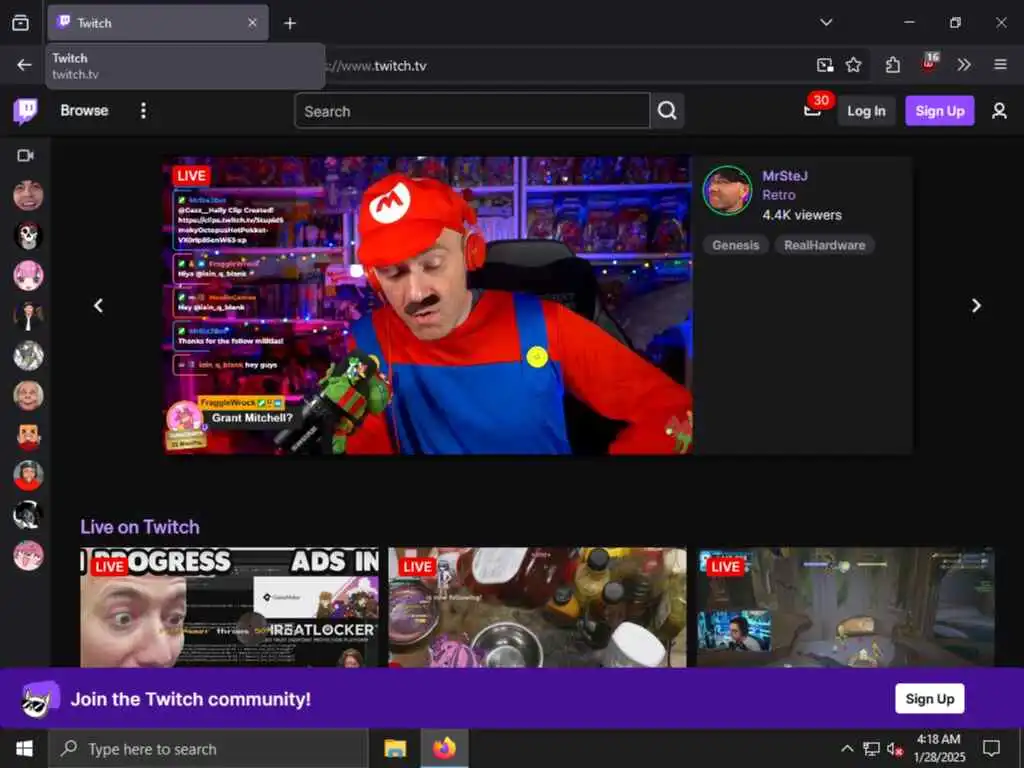This screenshot has width=1024, height=768.
Task: Open the muted volume tray icon
Action: coord(894,749)
